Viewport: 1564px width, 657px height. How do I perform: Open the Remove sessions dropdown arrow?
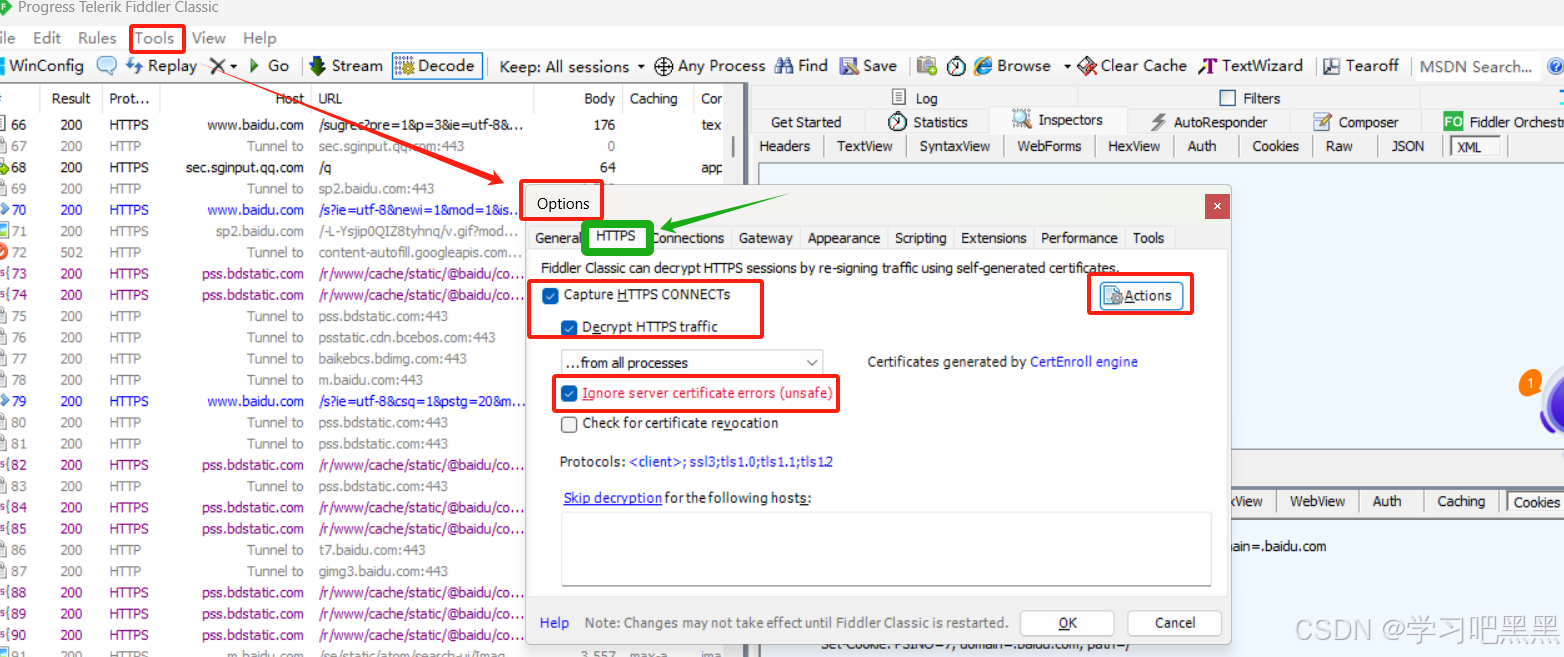pos(234,66)
